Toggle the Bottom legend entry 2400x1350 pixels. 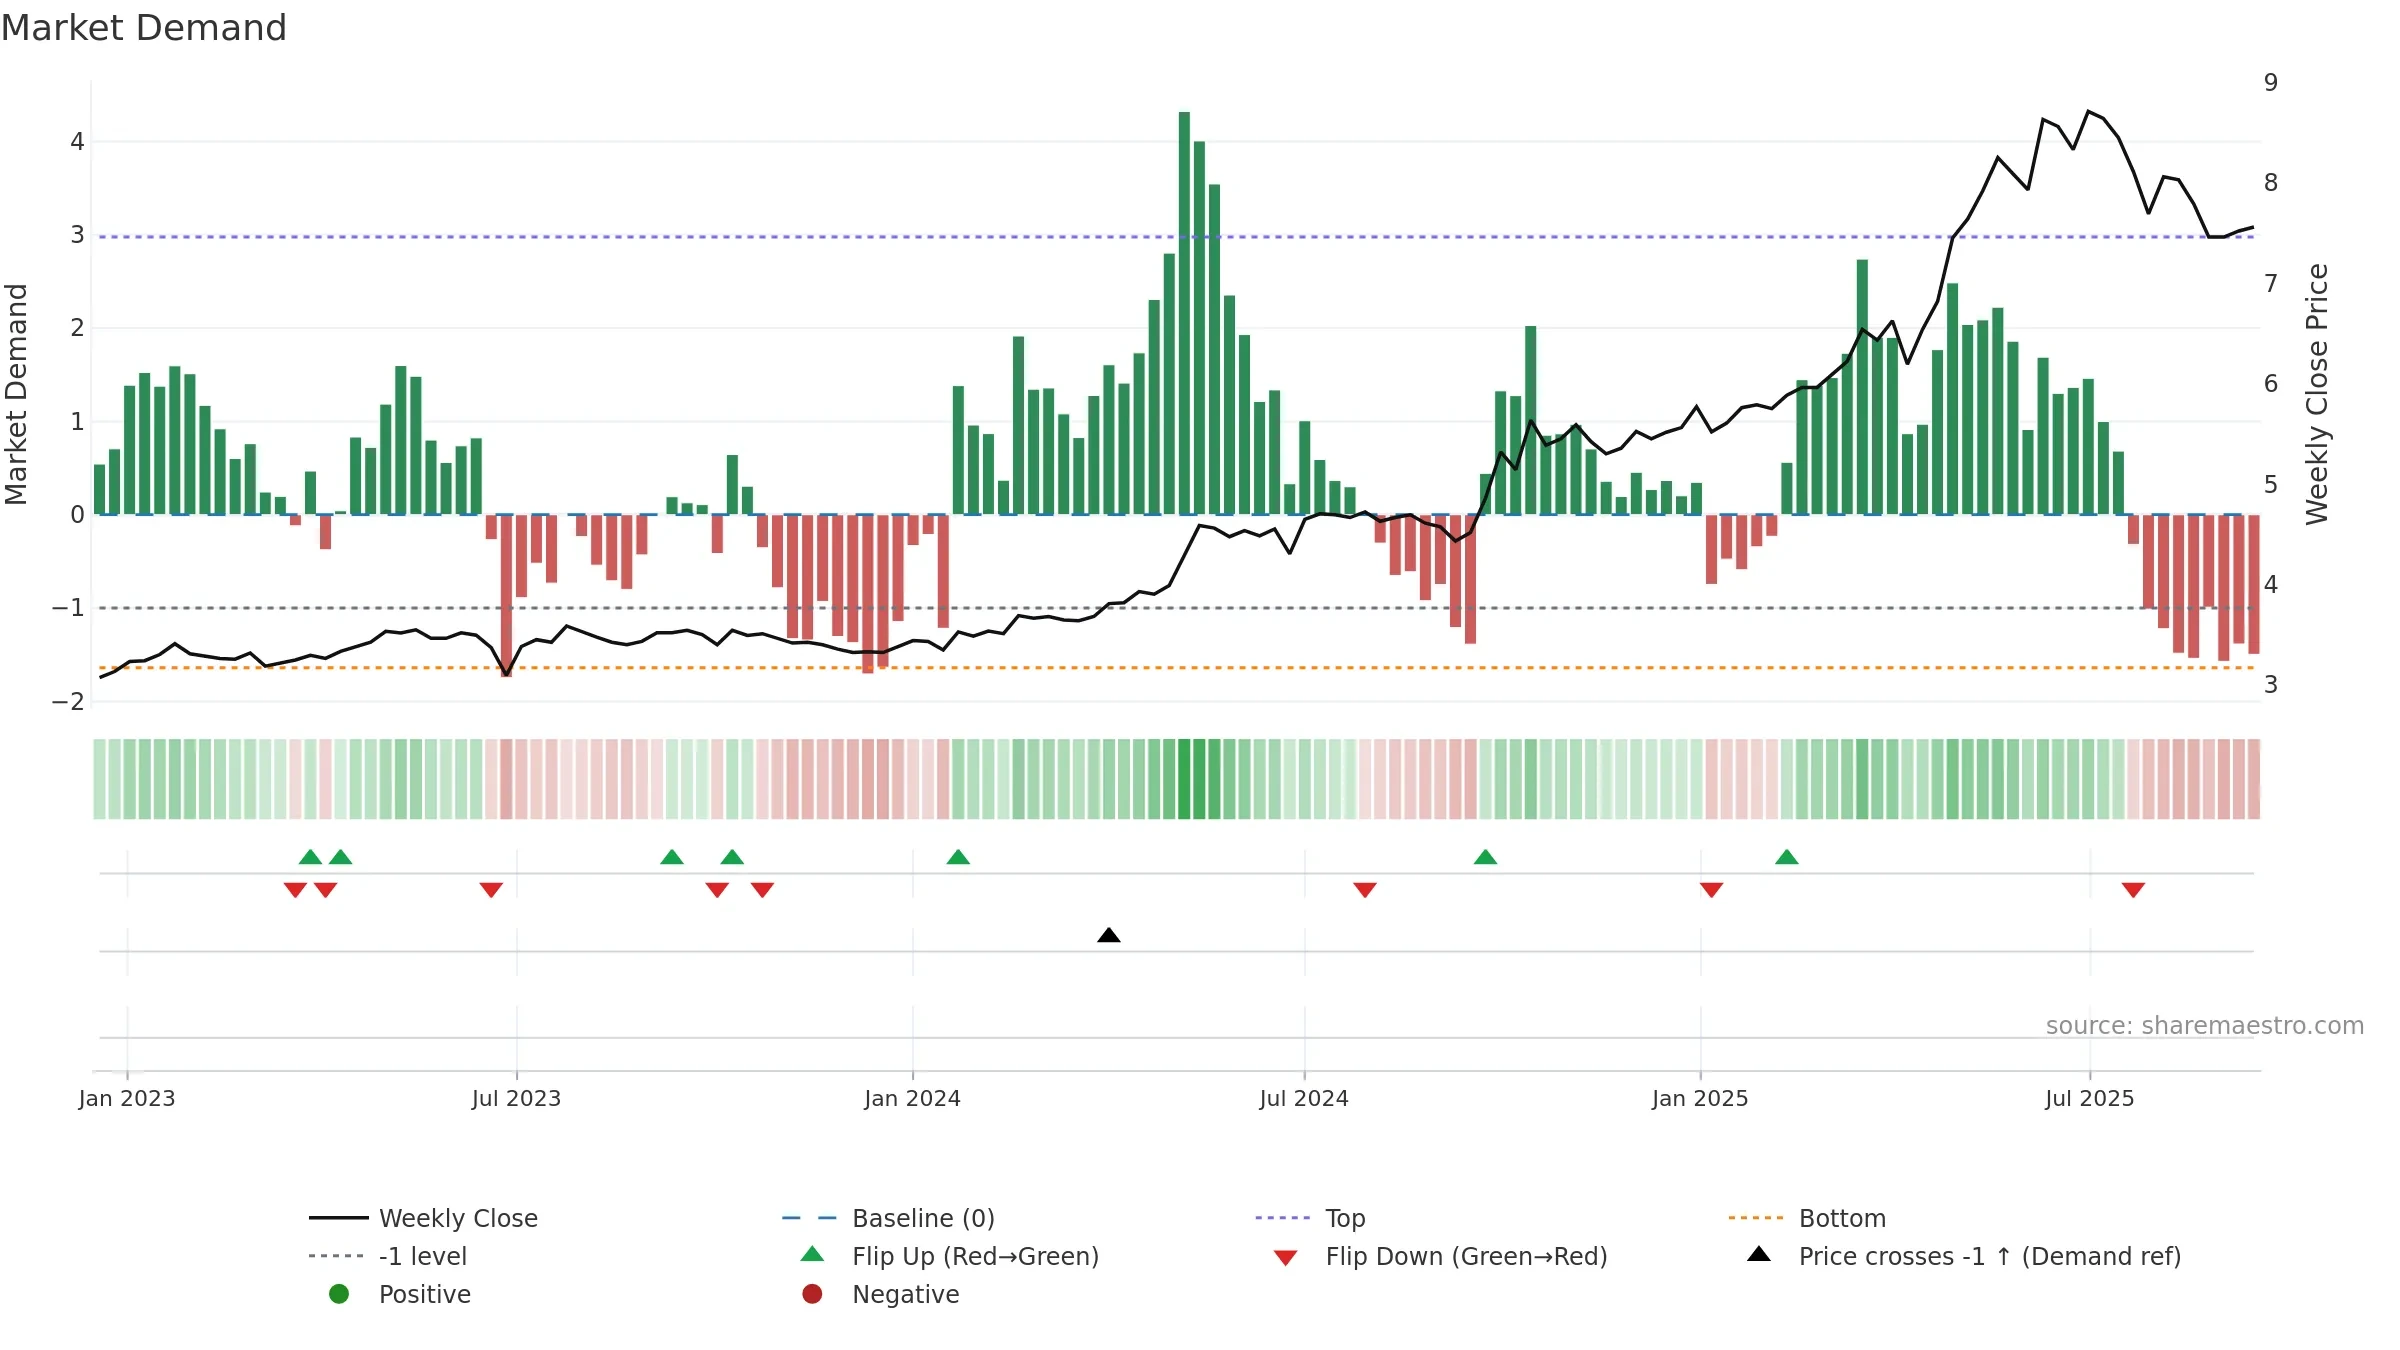(x=1806, y=1218)
